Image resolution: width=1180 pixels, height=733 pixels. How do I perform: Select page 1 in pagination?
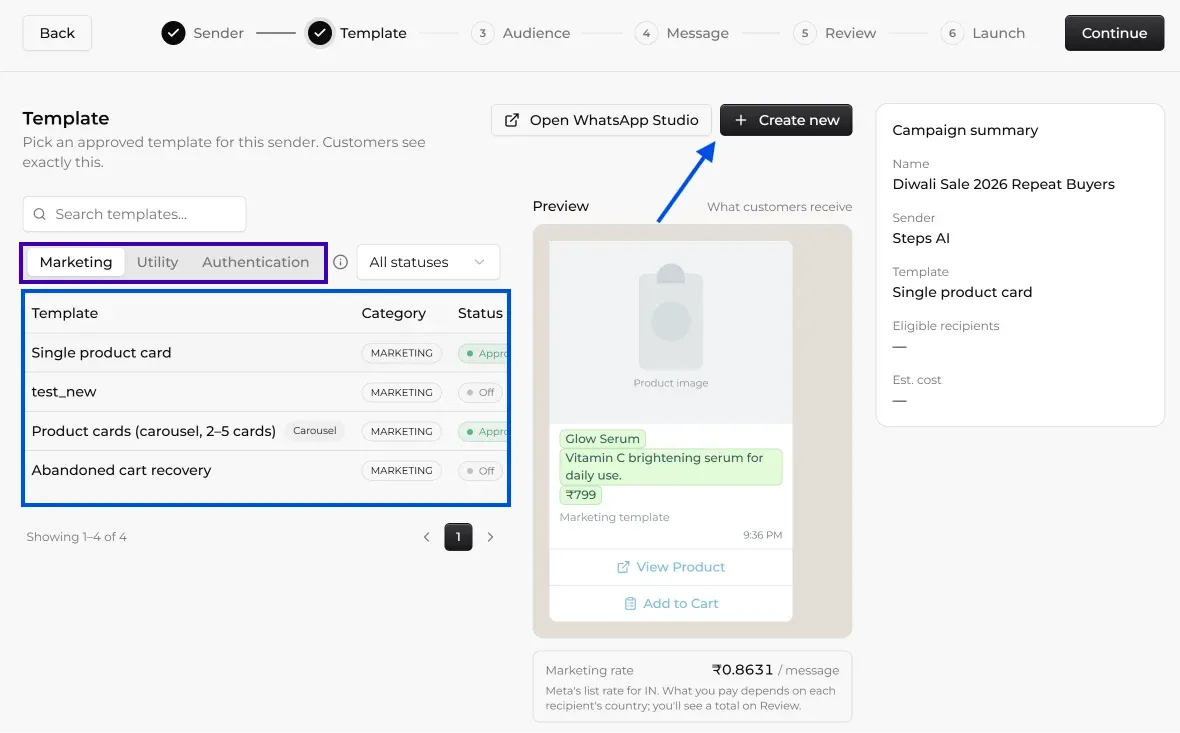pyautogui.click(x=458, y=537)
